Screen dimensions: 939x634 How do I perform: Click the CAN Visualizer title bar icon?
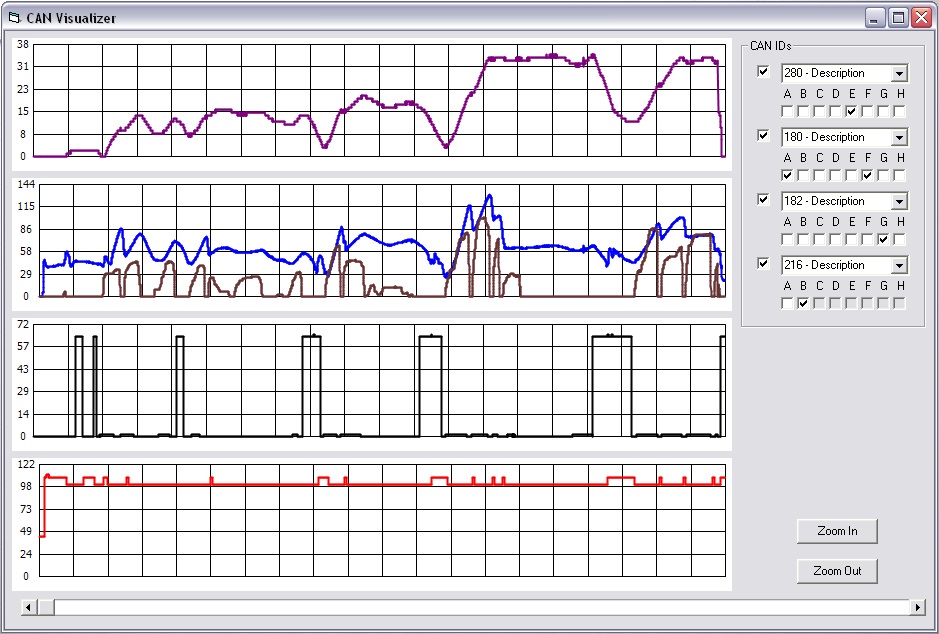[x=14, y=18]
